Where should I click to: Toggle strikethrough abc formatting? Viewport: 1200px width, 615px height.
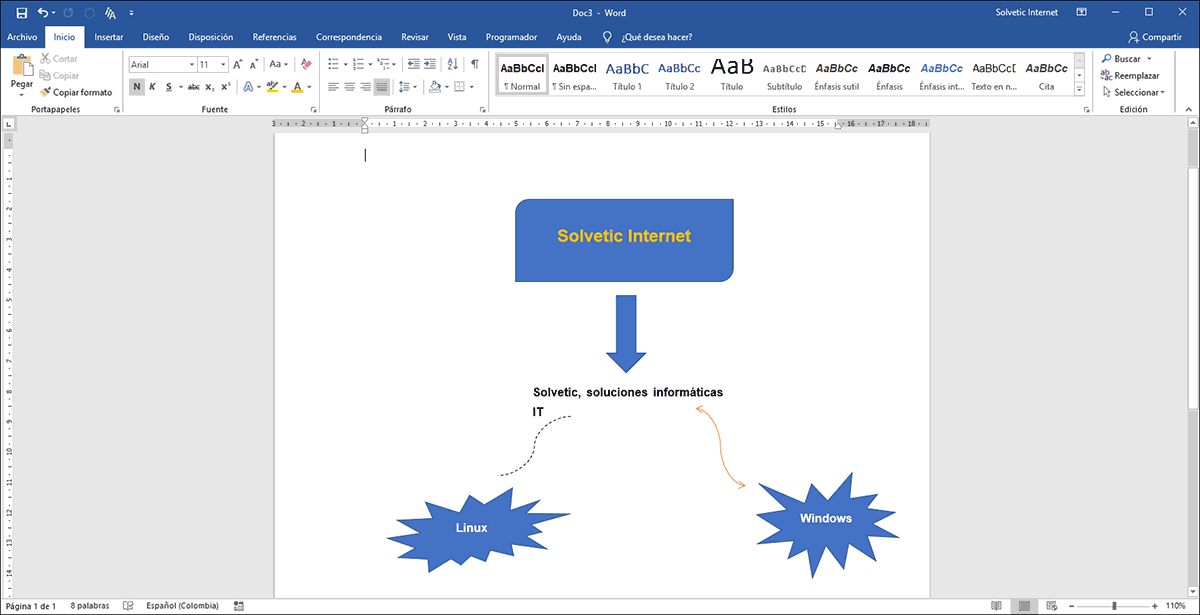click(192, 87)
